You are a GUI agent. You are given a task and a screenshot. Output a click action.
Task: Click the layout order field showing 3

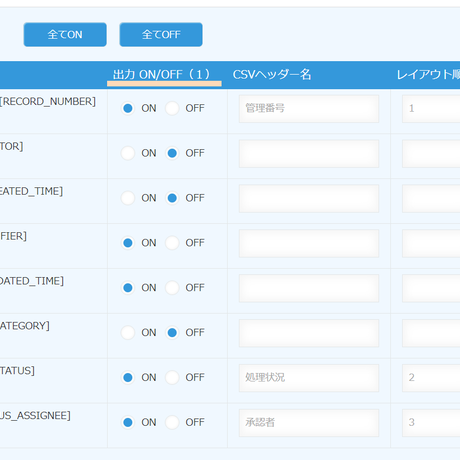[x=431, y=423]
